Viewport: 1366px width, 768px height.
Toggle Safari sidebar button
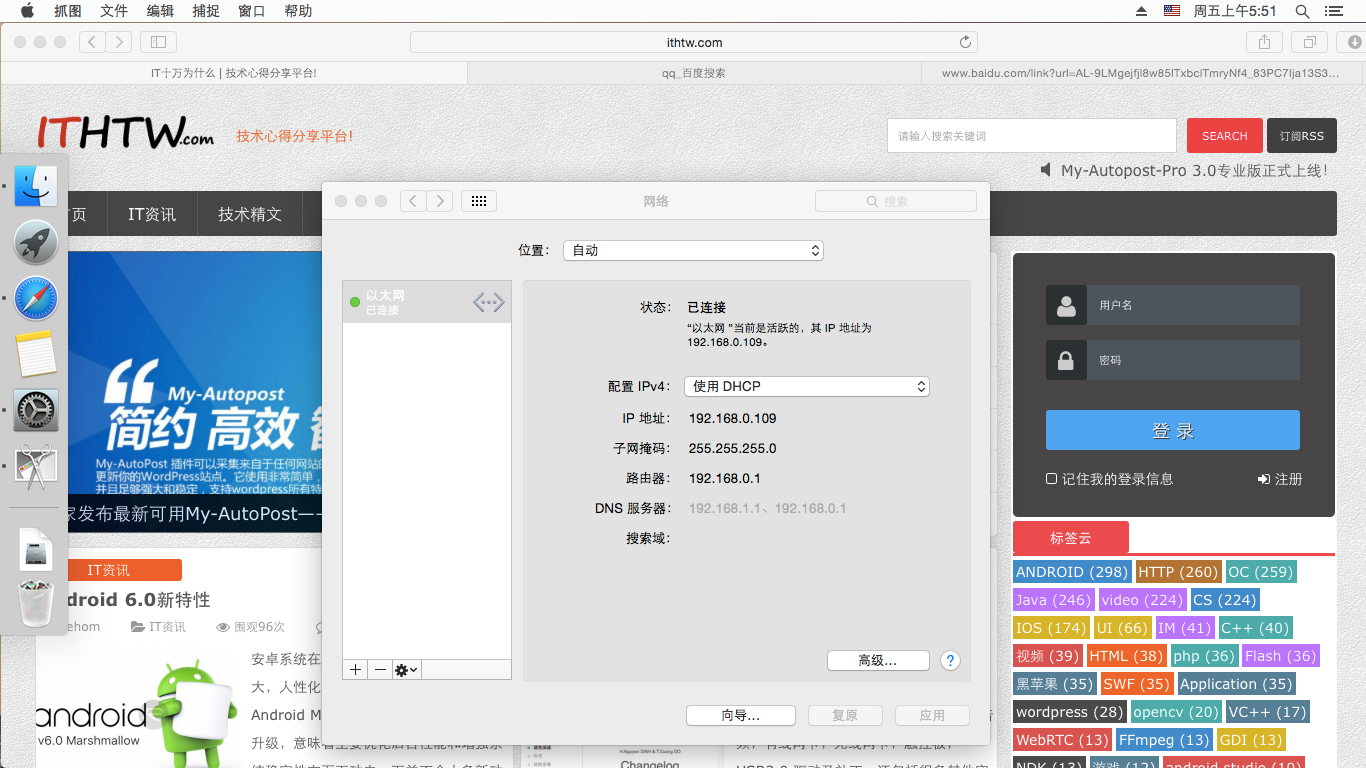(x=158, y=42)
